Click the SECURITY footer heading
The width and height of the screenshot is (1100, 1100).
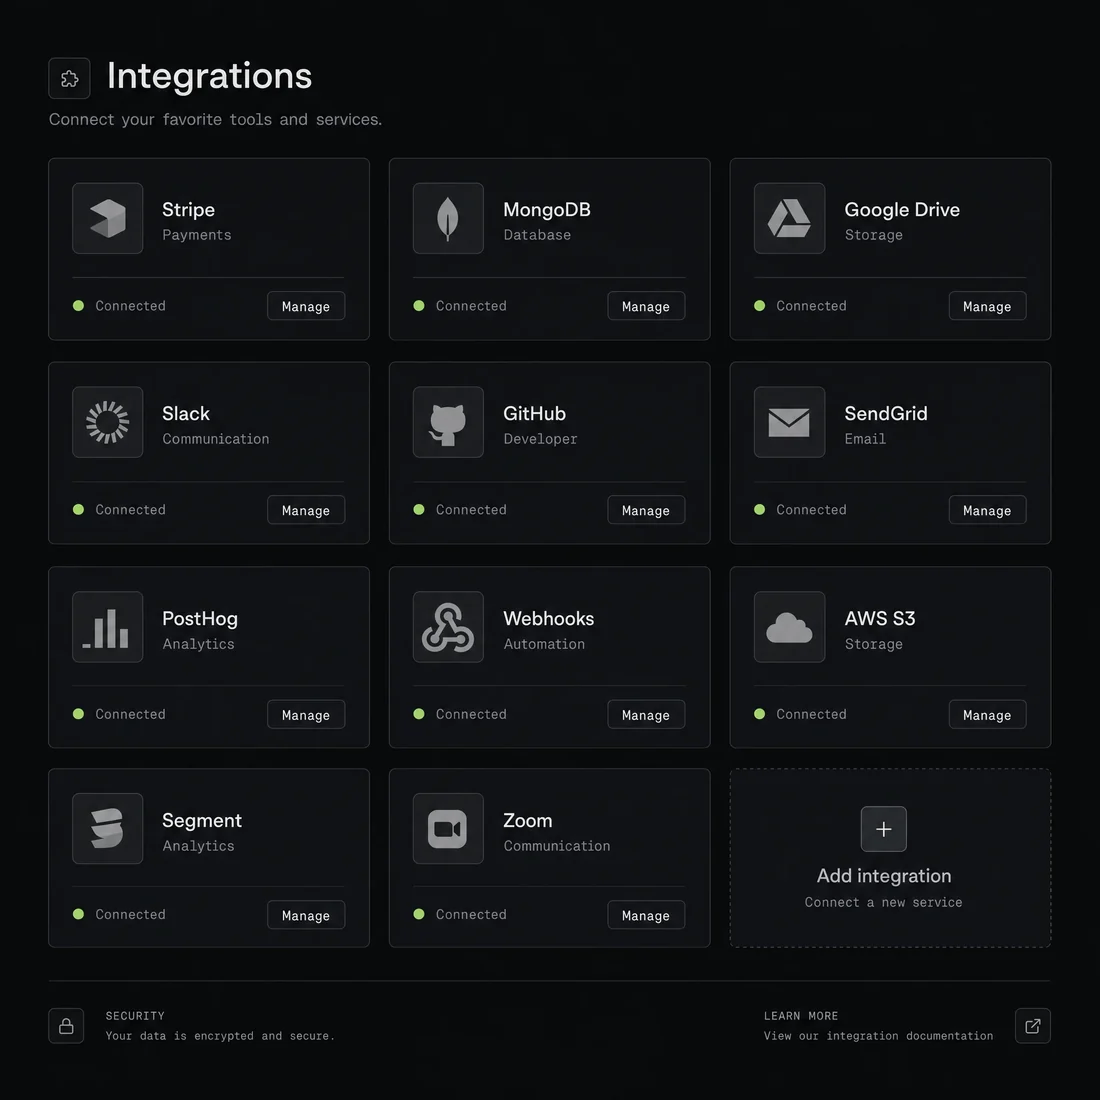pyautogui.click(x=135, y=1016)
